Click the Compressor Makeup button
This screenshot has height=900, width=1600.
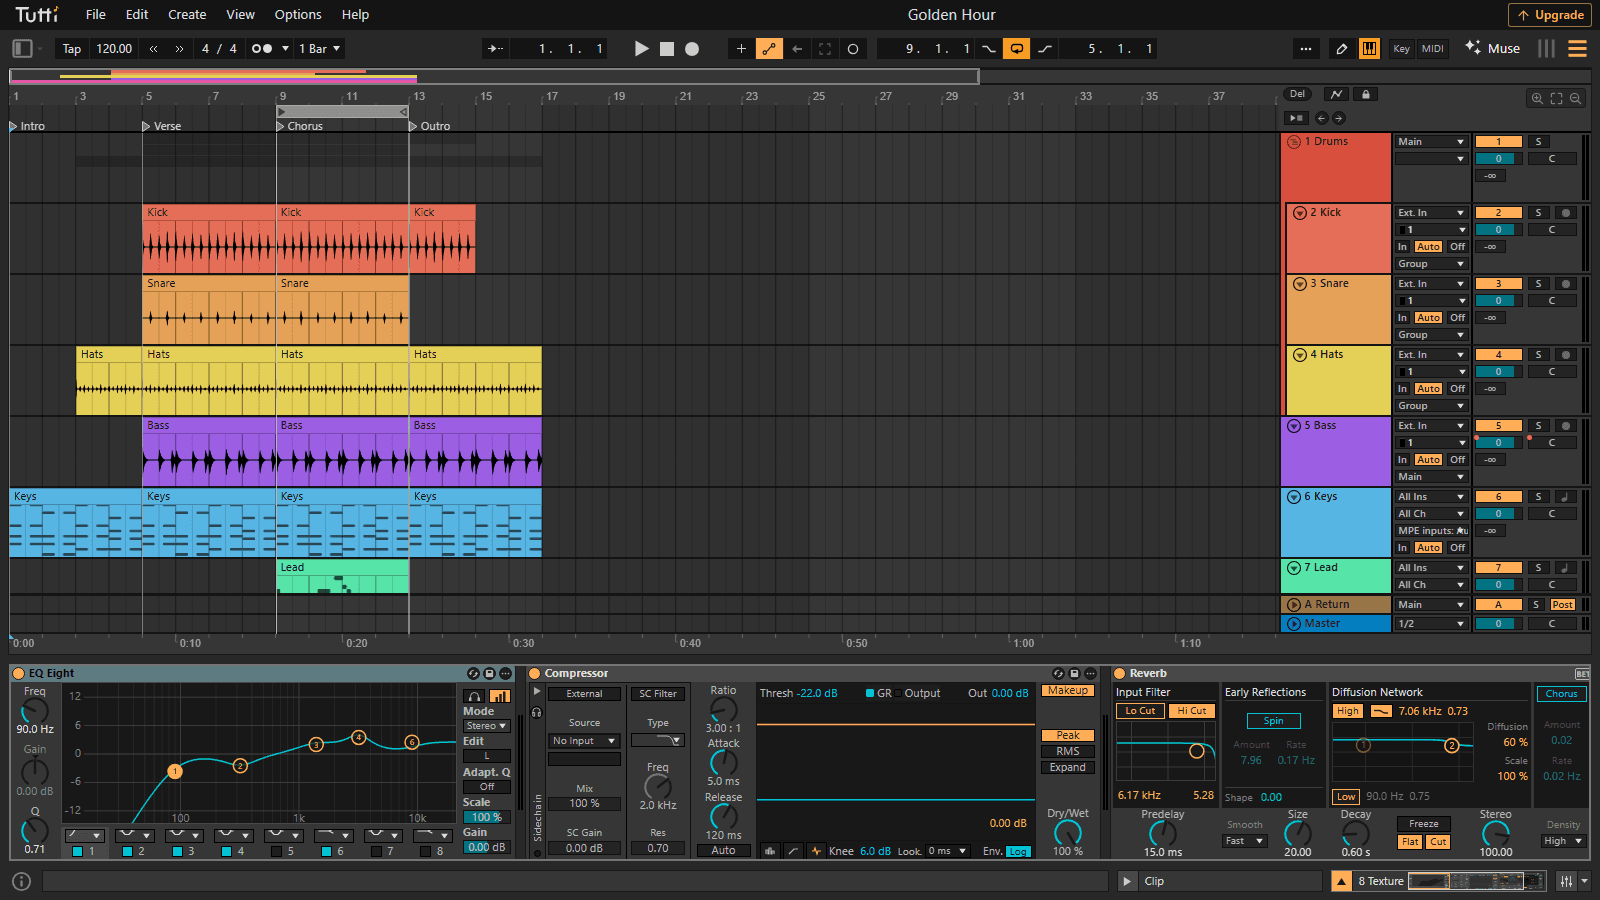1068,690
